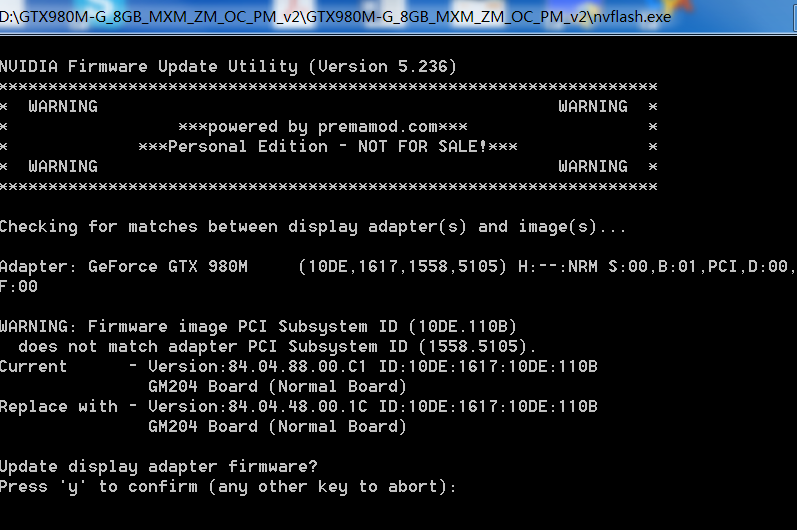
Task: Select the 'NVIDIA Firmware Update Utility (Version 5.236)' line
Action: click(x=228, y=67)
